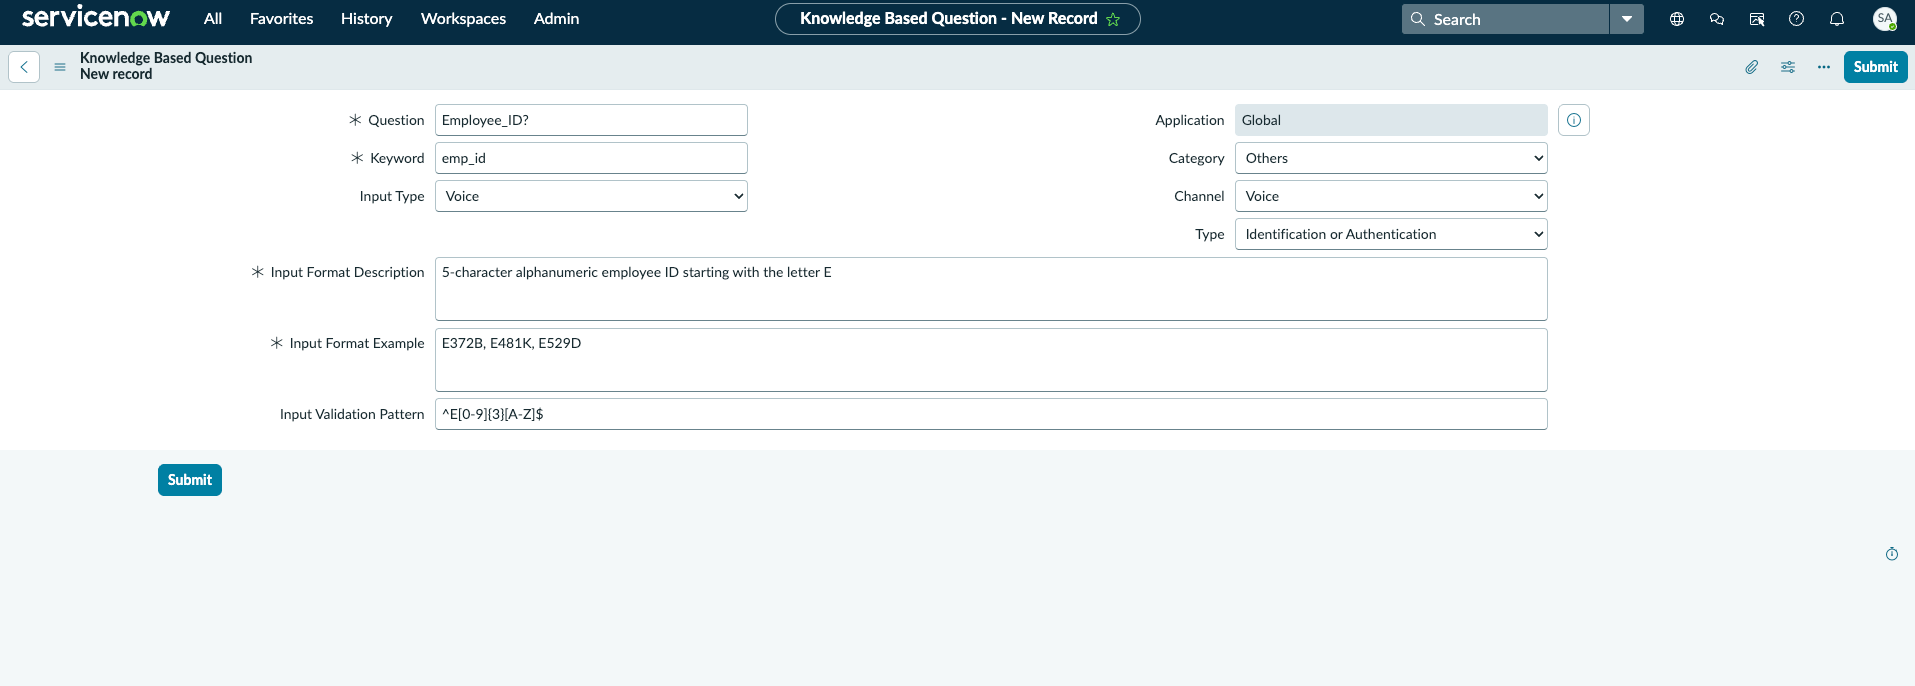Favorite this page with the star icon
This screenshot has height=686, width=1915.
click(x=1113, y=19)
